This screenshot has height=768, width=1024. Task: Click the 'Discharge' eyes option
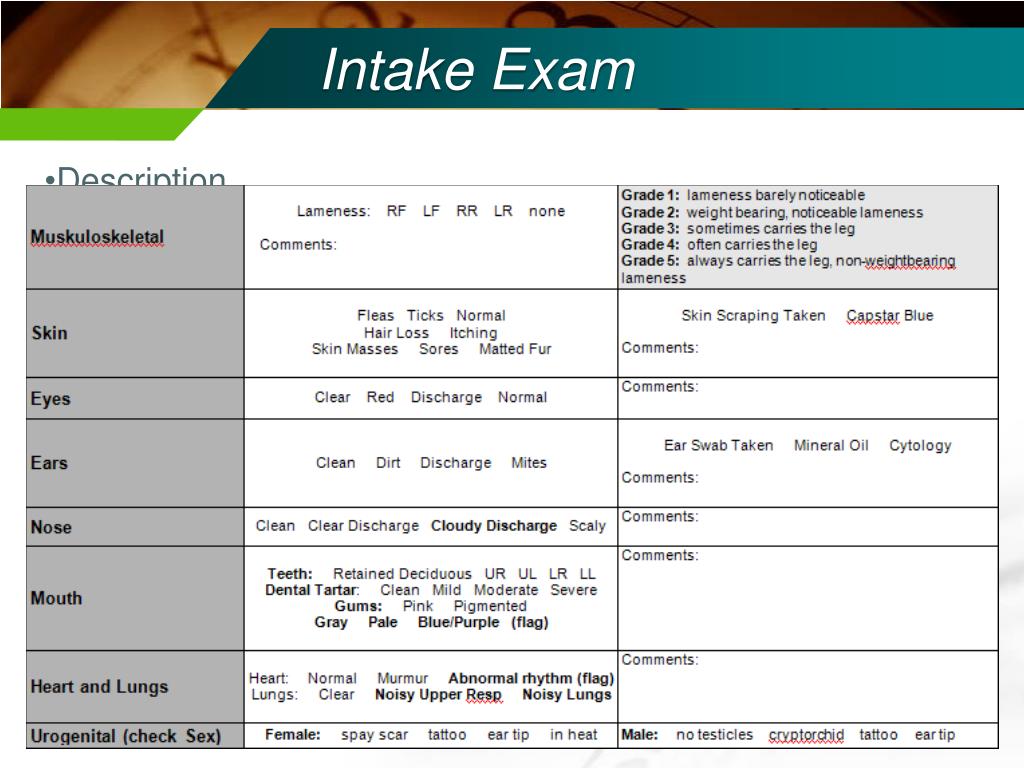[x=446, y=397]
